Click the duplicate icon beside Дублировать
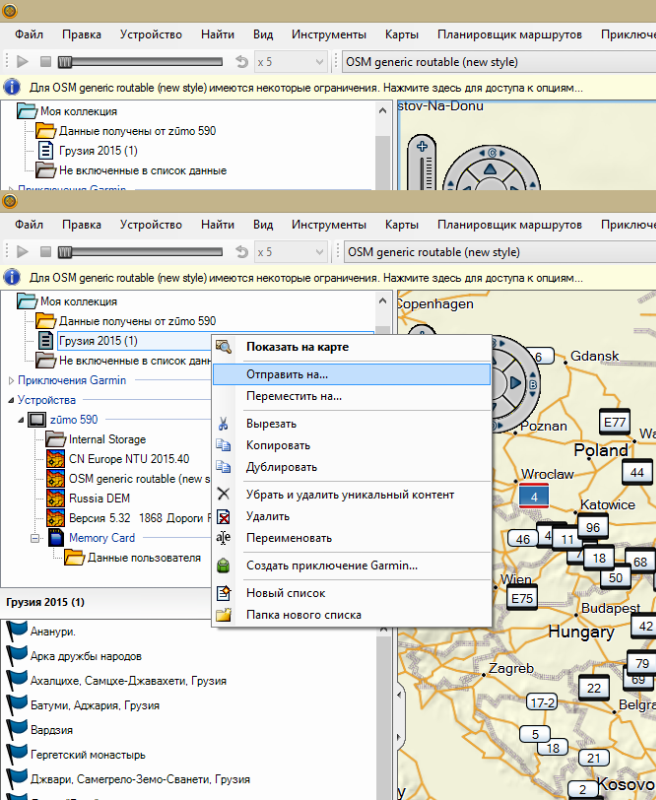 point(223,467)
